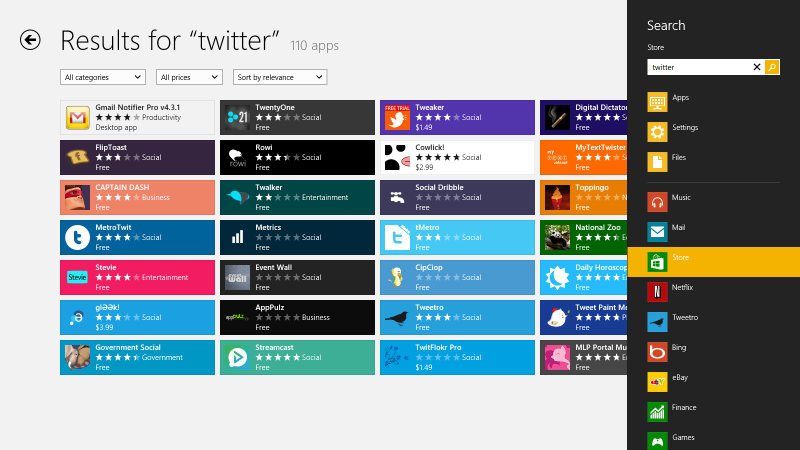
Task: Select Apps in the search pane
Action: pos(713,102)
